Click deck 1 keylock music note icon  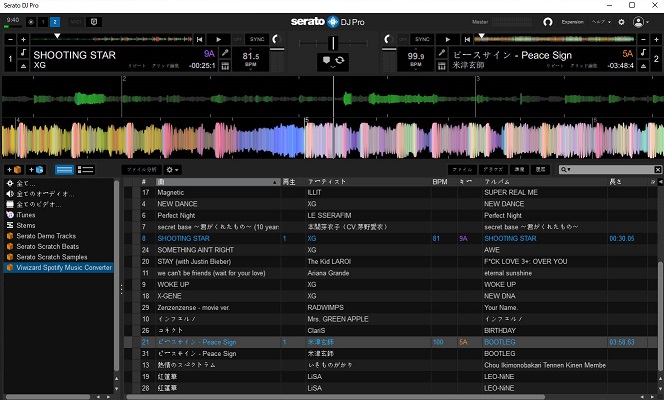click(x=23, y=52)
